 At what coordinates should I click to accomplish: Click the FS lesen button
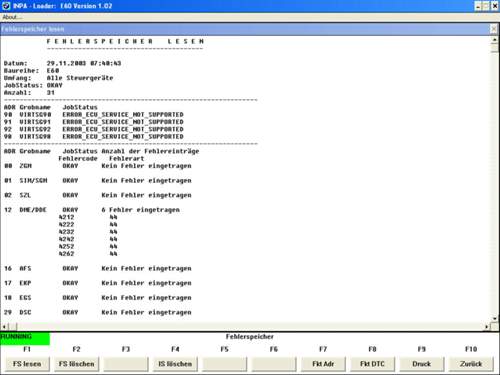pos(27,364)
